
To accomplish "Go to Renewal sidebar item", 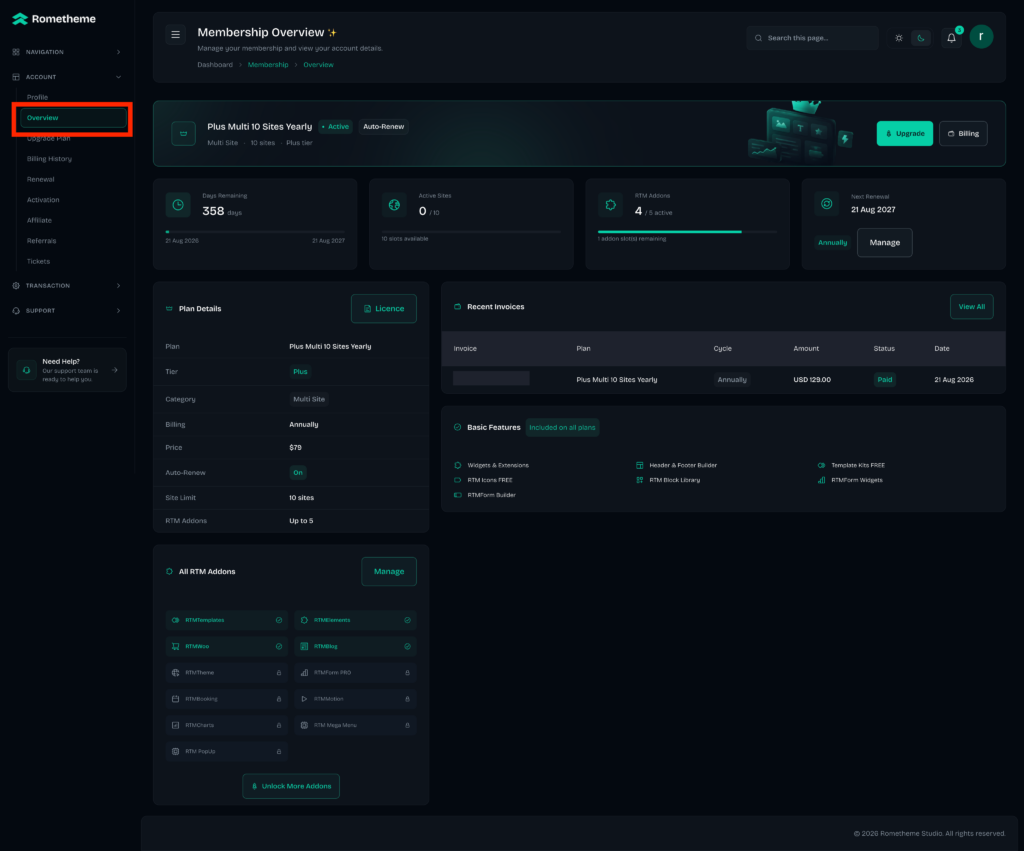I will (x=40, y=179).
